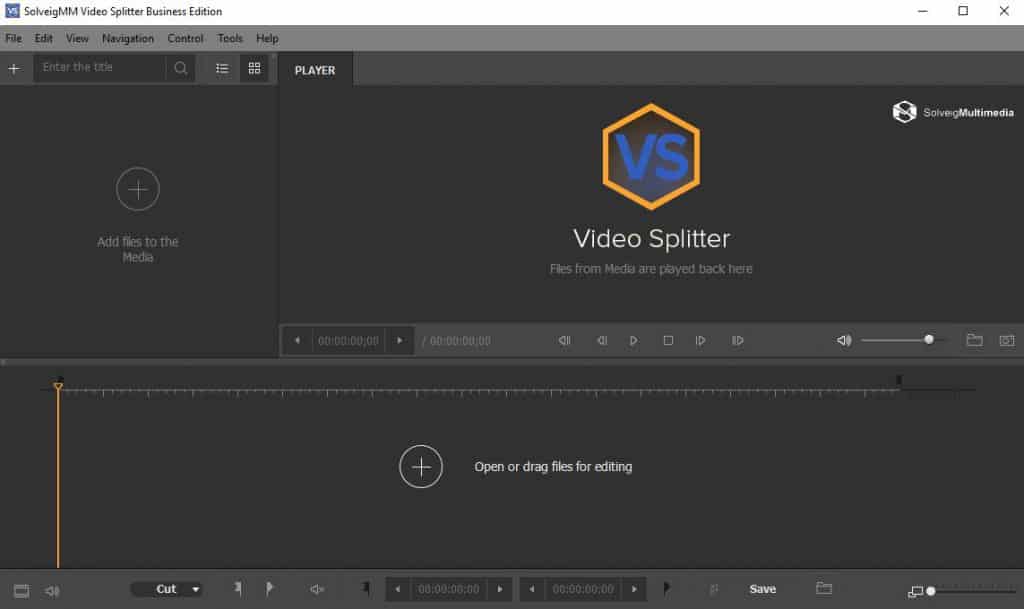Toggle the timeline audio track speaker icon

coord(52,591)
